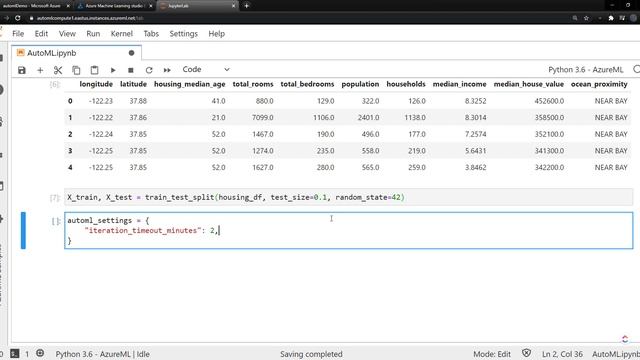Click the kernel count icon in status bar

40,353
